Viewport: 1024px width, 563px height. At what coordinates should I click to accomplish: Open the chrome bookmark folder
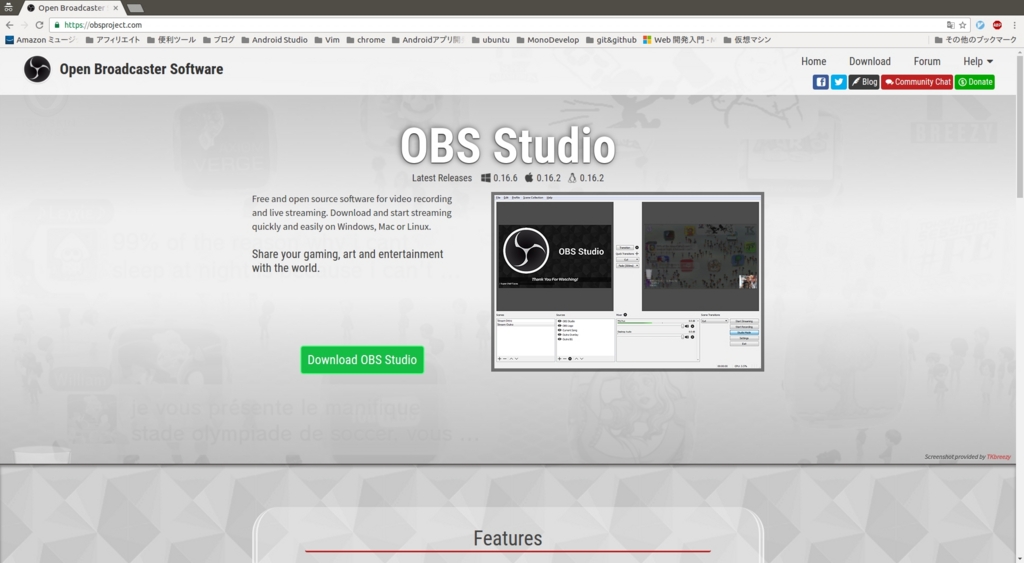tap(366, 40)
